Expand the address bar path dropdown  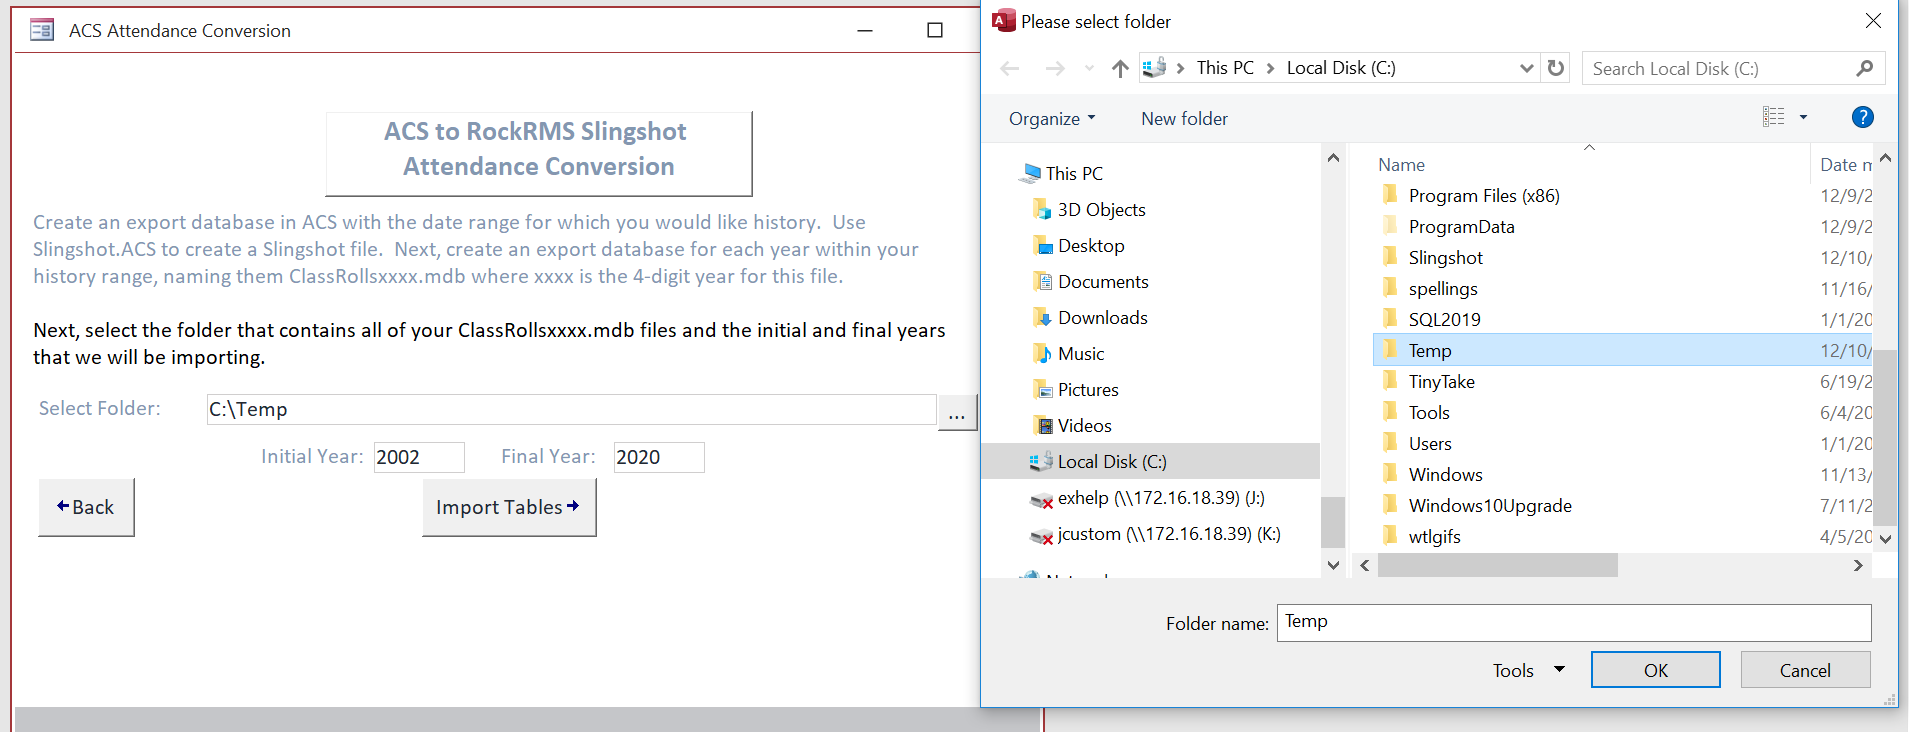(x=1526, y=68)
